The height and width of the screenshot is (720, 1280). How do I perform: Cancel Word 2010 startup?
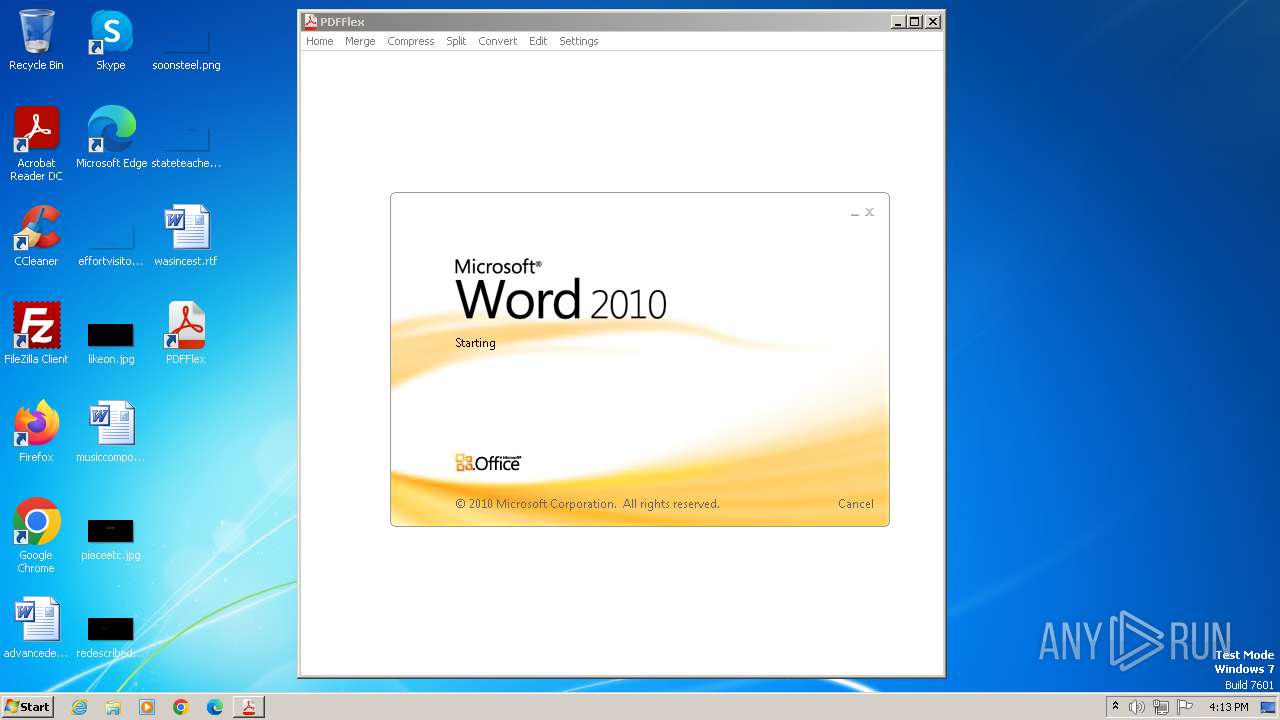click(x=856, y=504)
